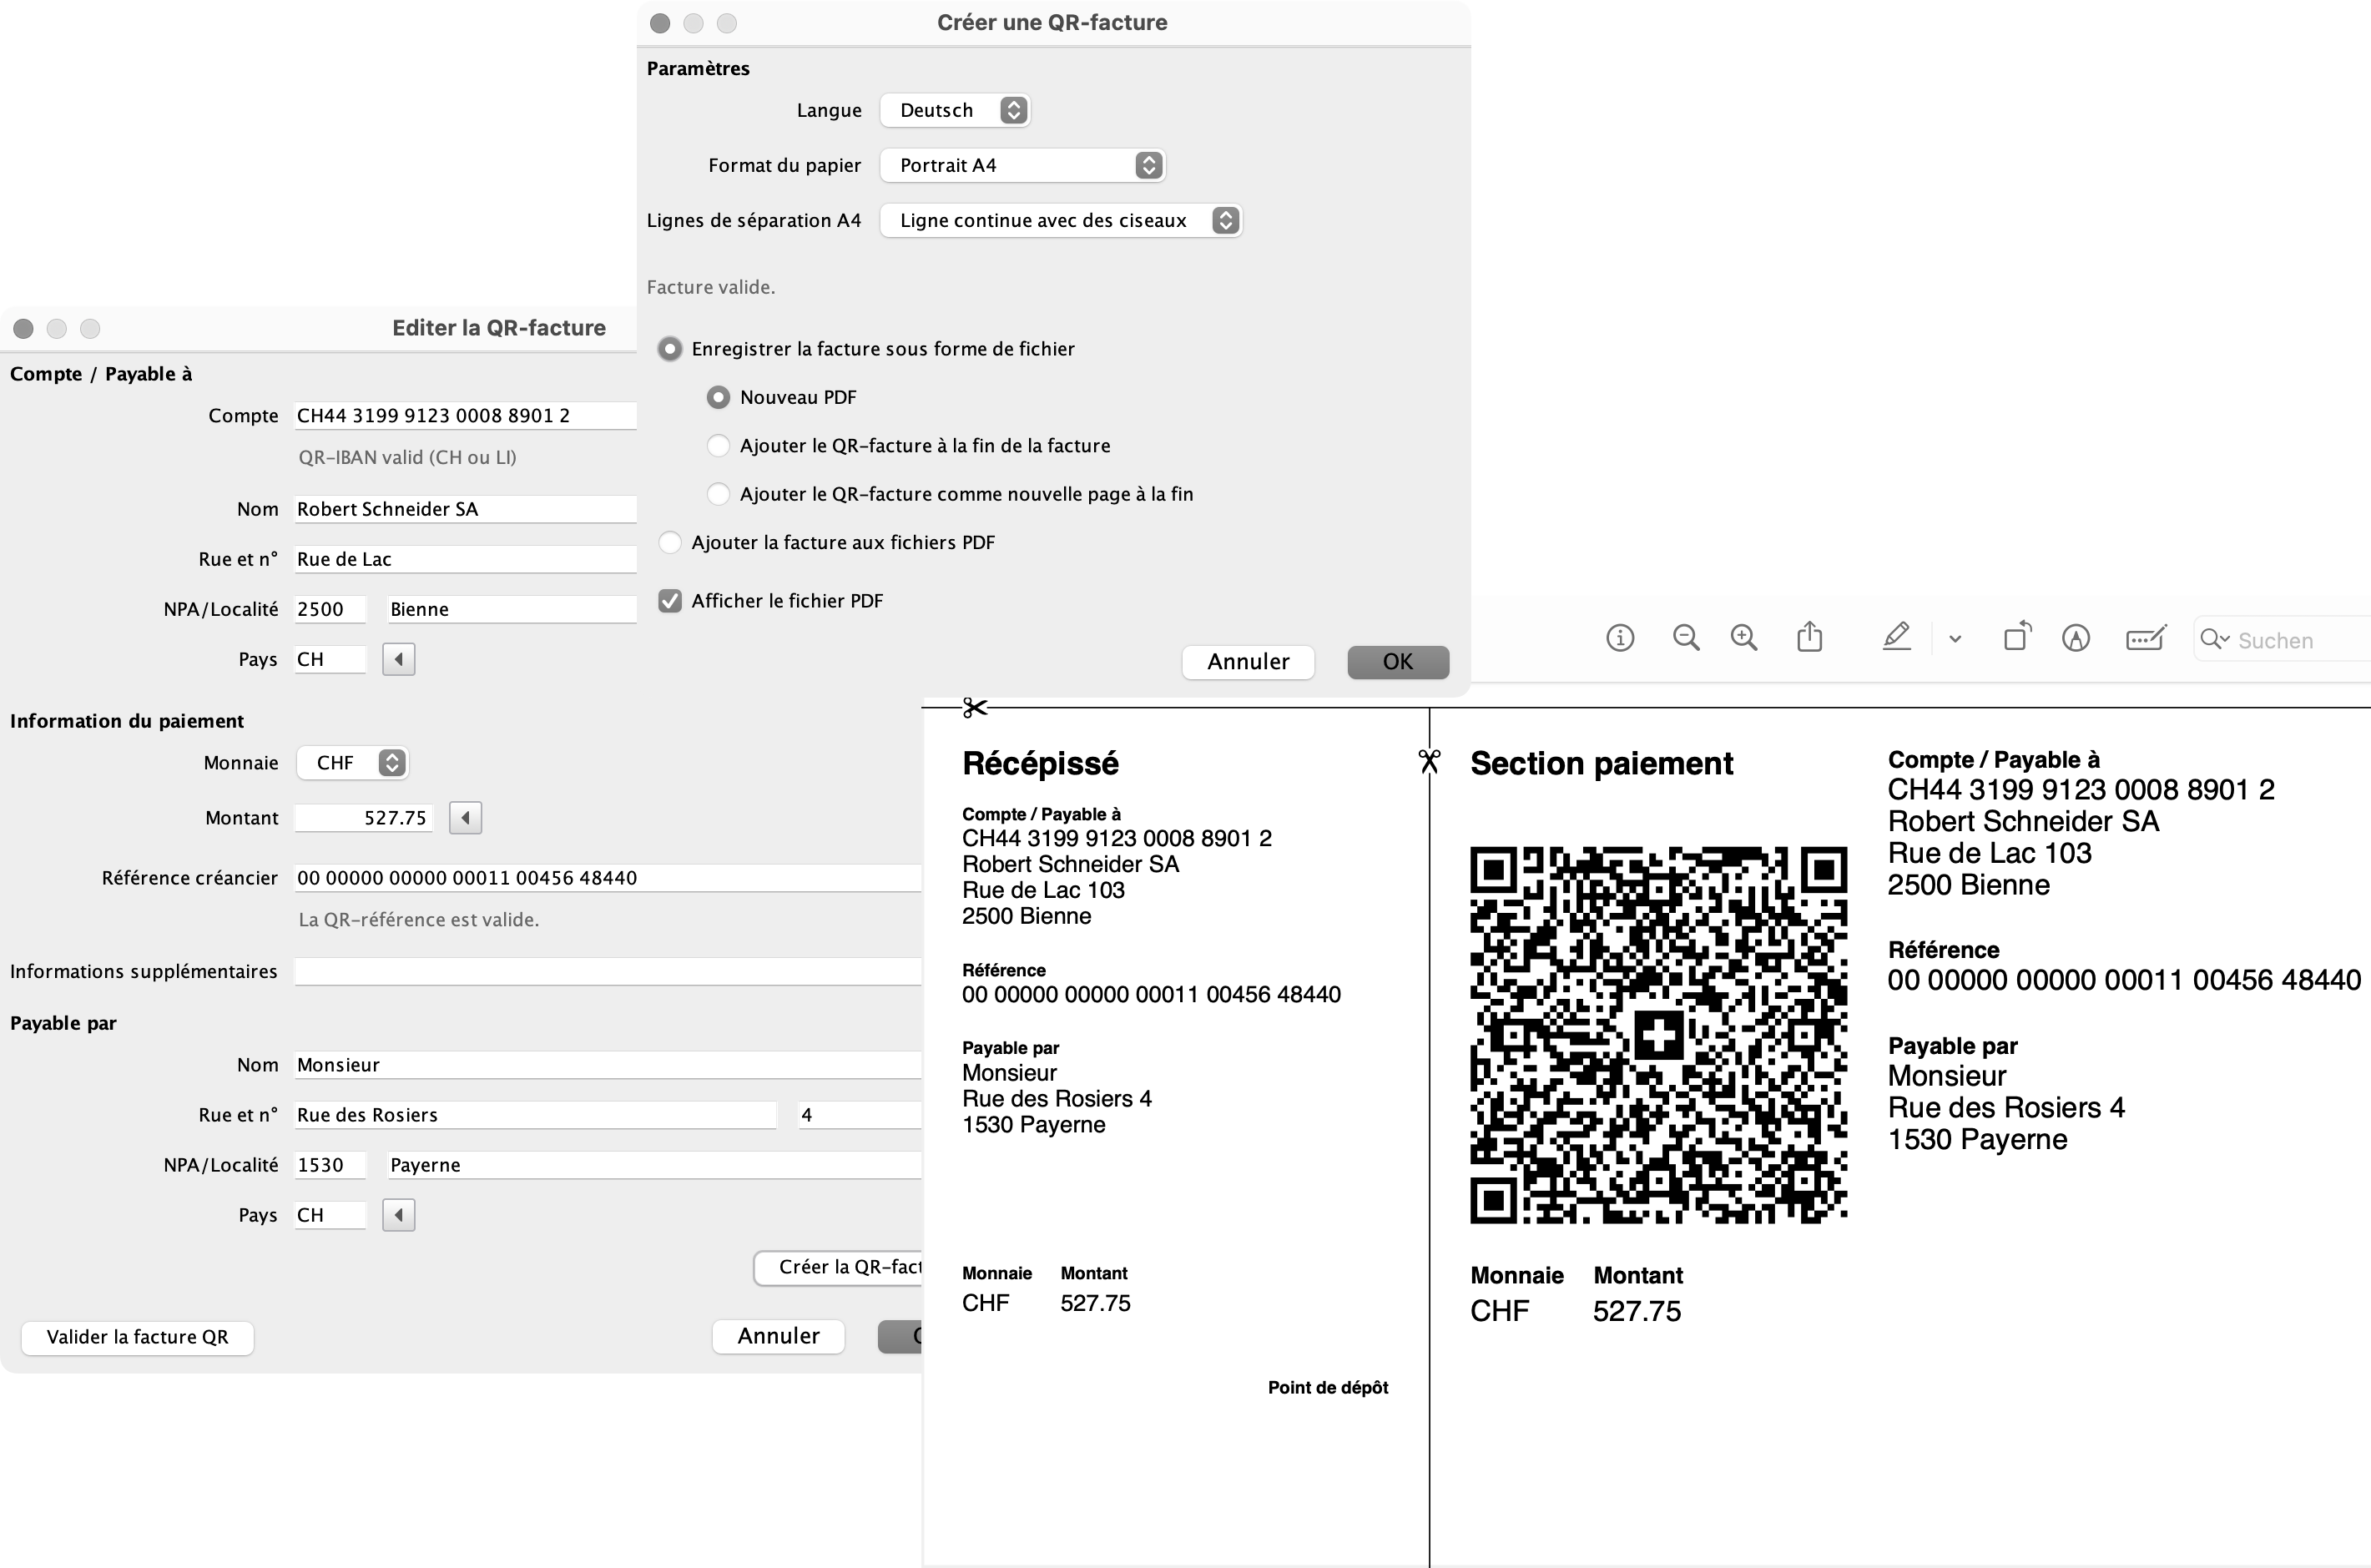The image size is (2371, 1568).
Task: Click the NPA field with 2500
Action: 330,609
